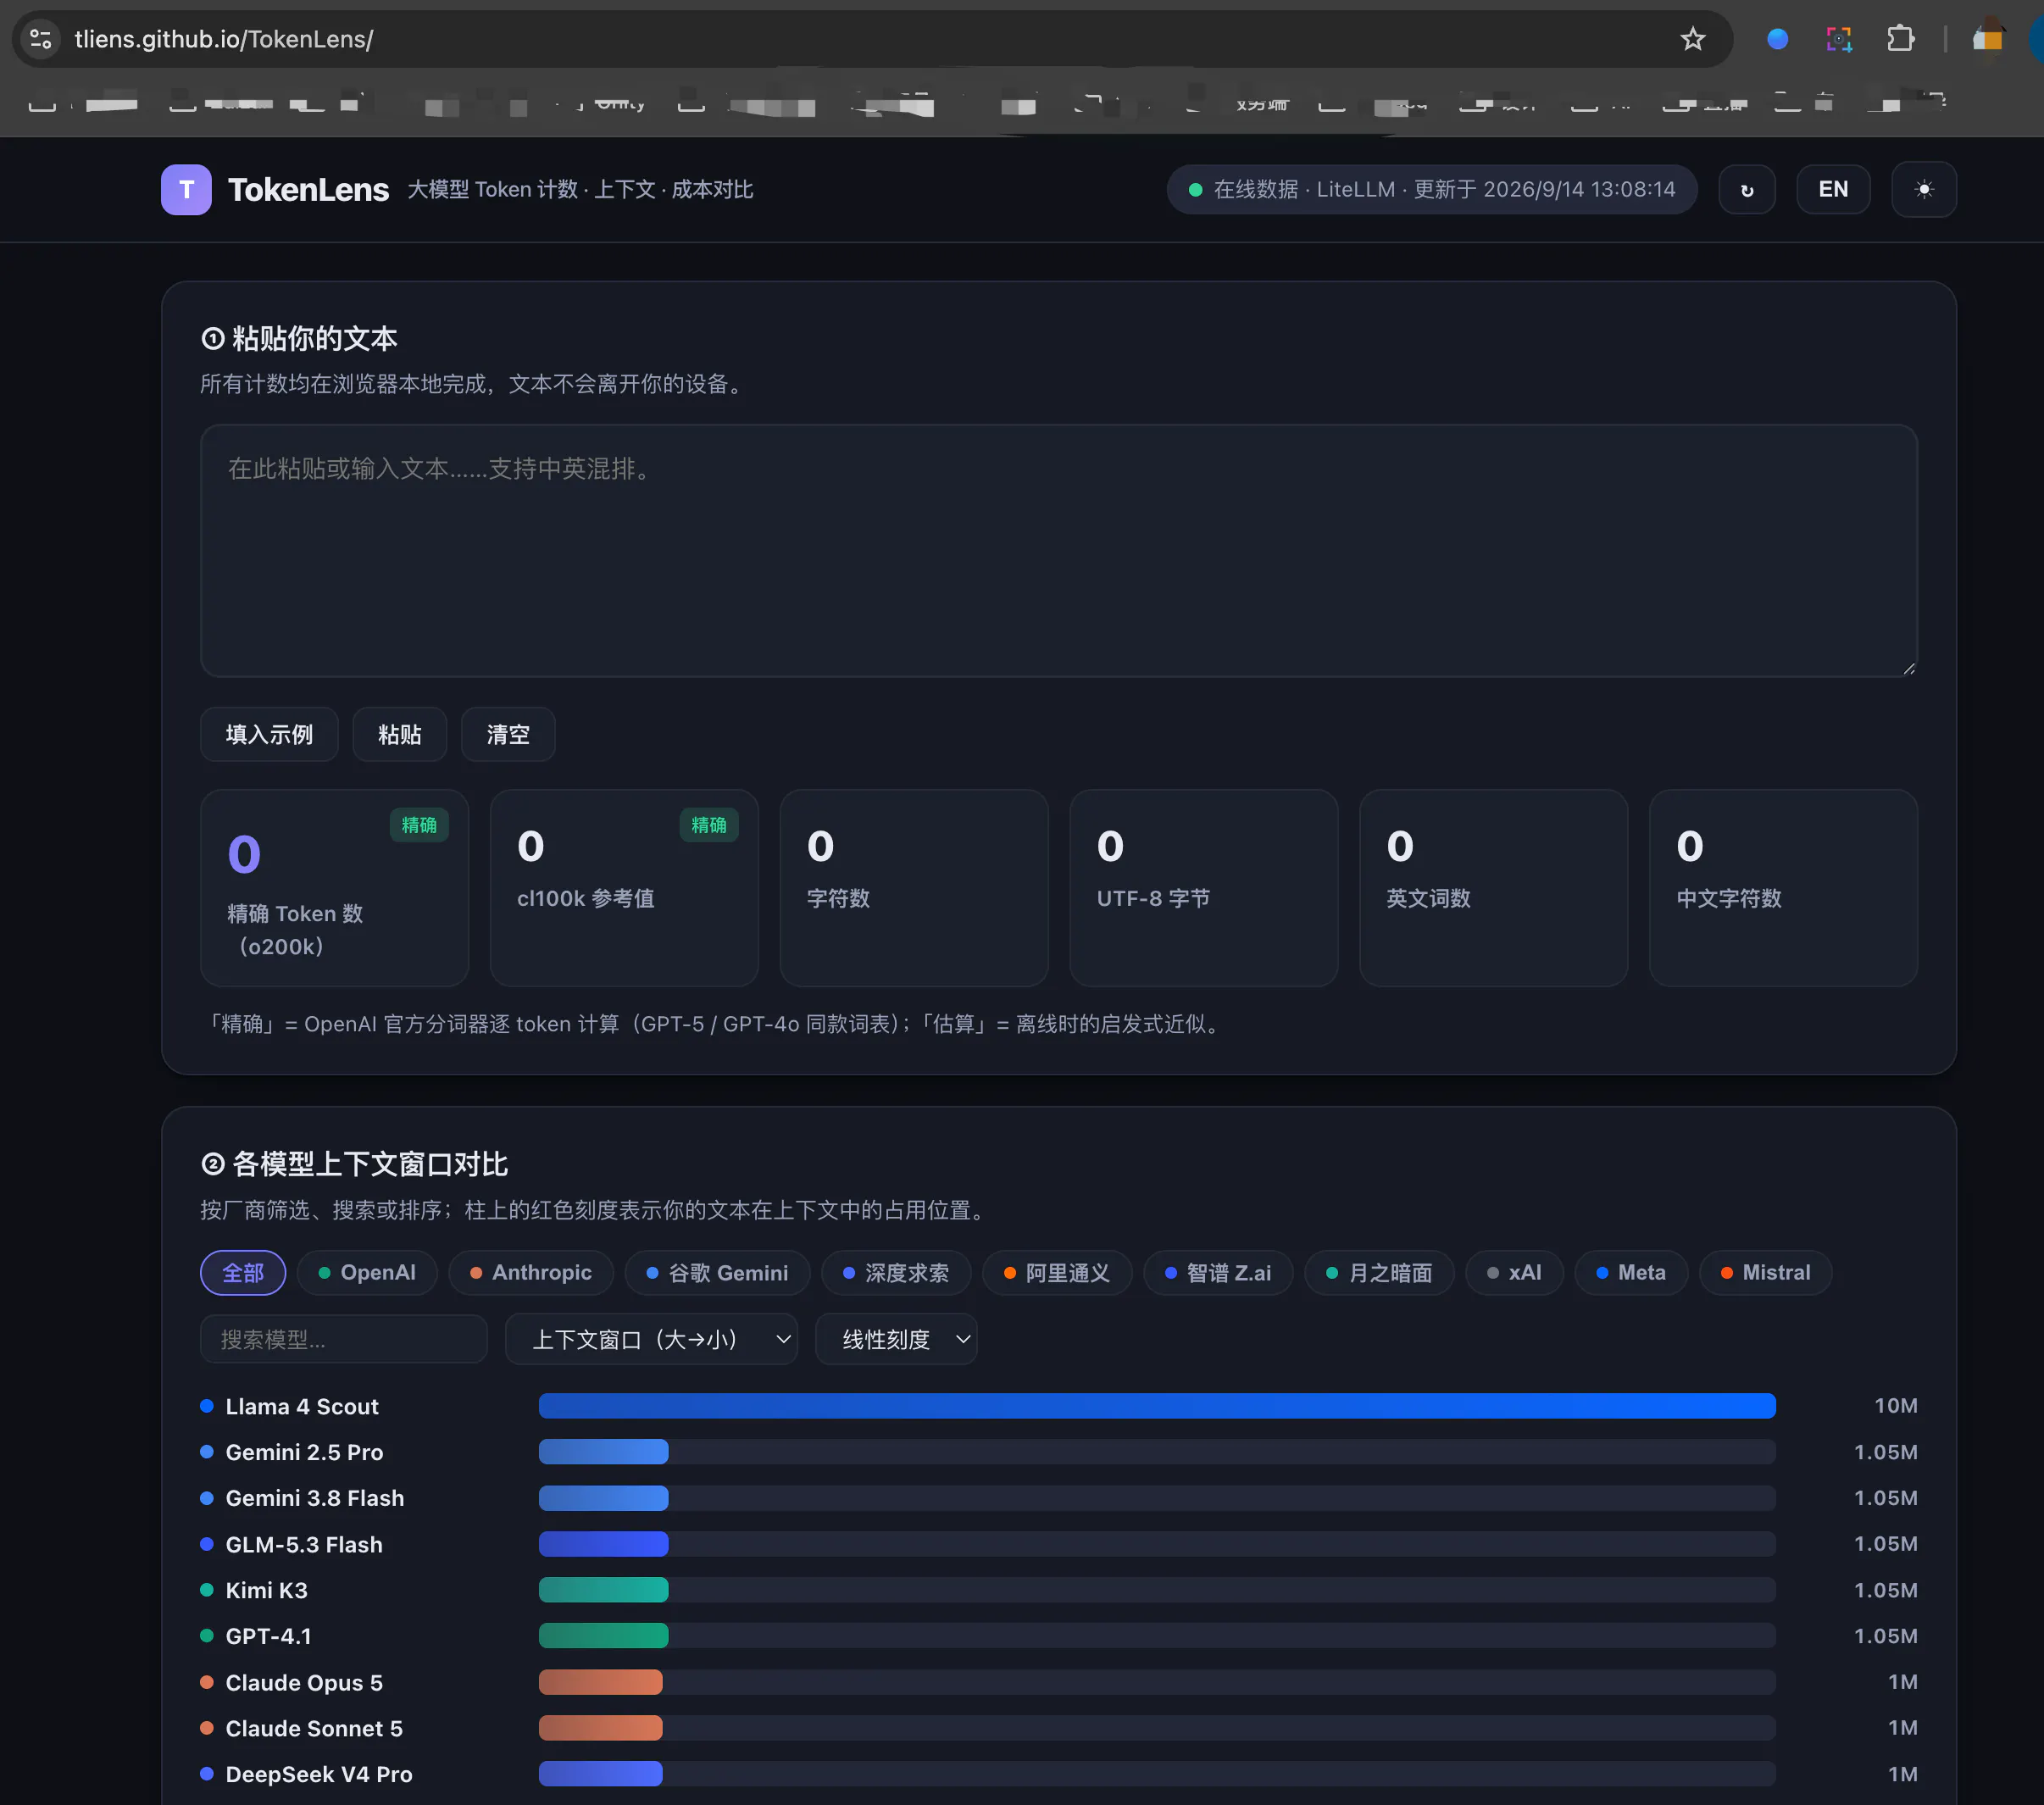Filter models by OpenAI
The width and height of the screenshot is (2044, 1805).
[x=367, y=1273]
